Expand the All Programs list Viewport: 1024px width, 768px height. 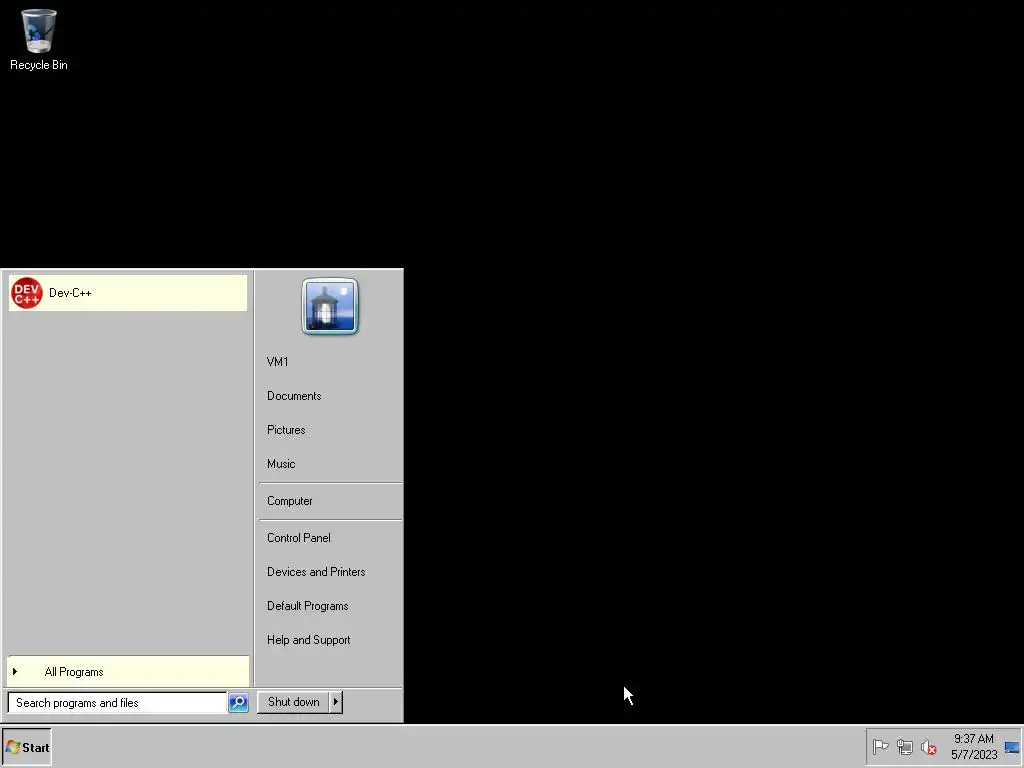tap(128, 671)
